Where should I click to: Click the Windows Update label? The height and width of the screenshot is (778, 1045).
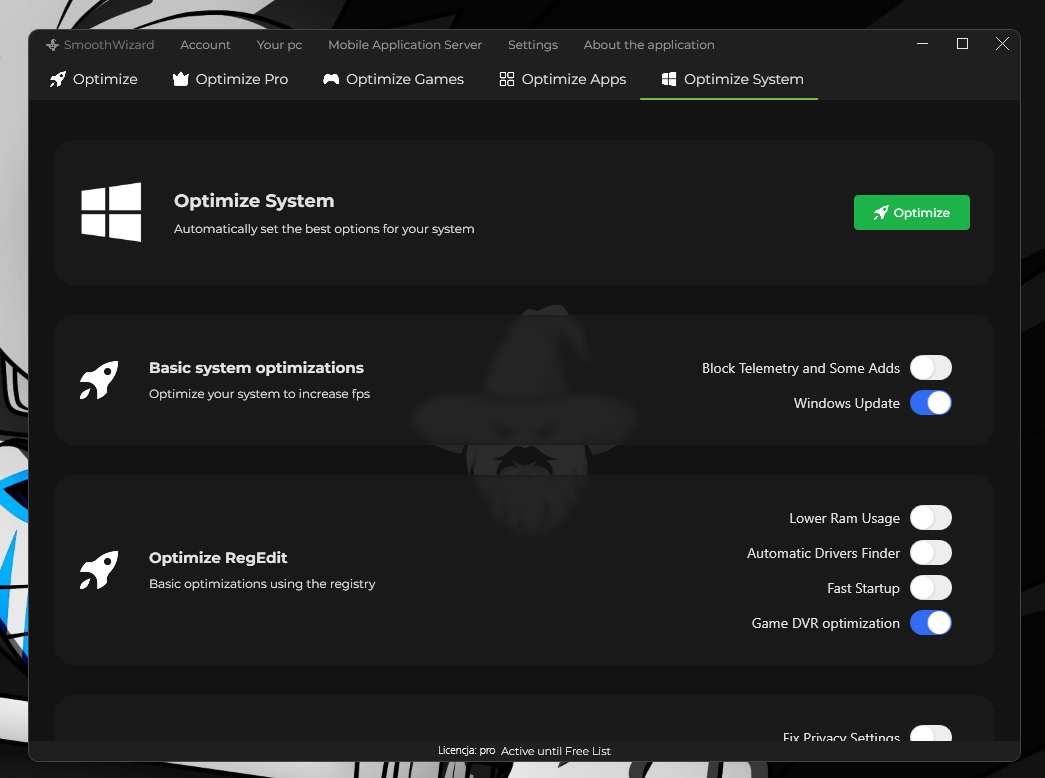coord(846,403)
